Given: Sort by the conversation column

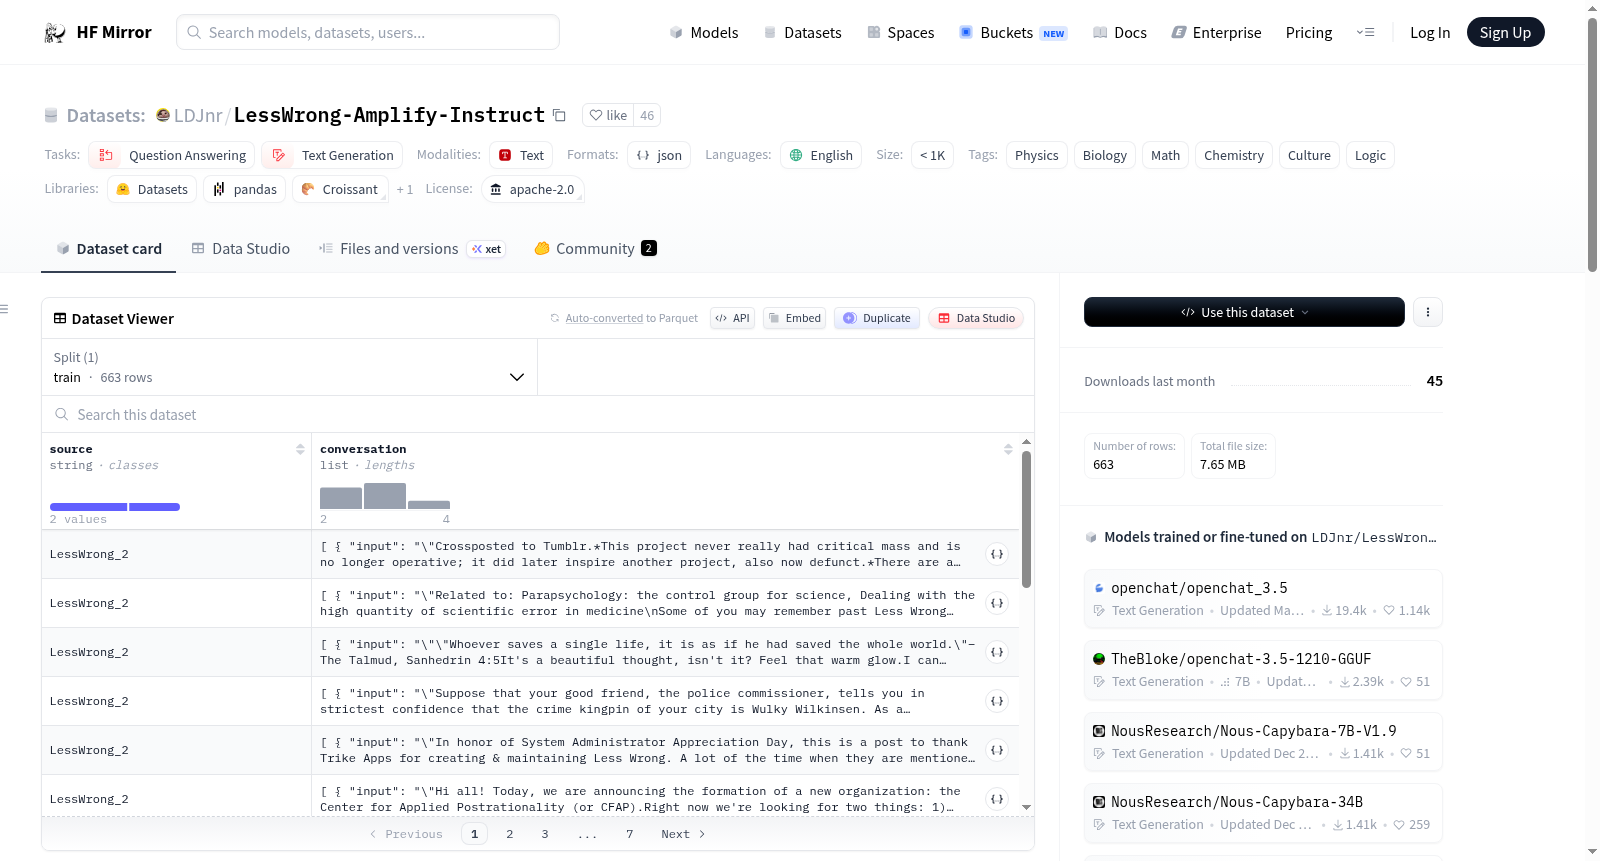Looking at the screenshot, I should (x=1008, y=450).
